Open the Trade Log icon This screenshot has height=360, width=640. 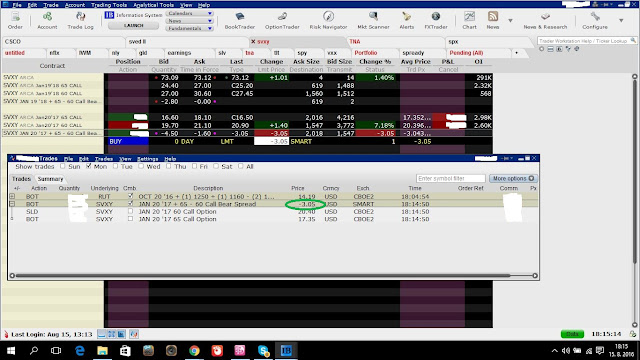[x=80, y=21]
